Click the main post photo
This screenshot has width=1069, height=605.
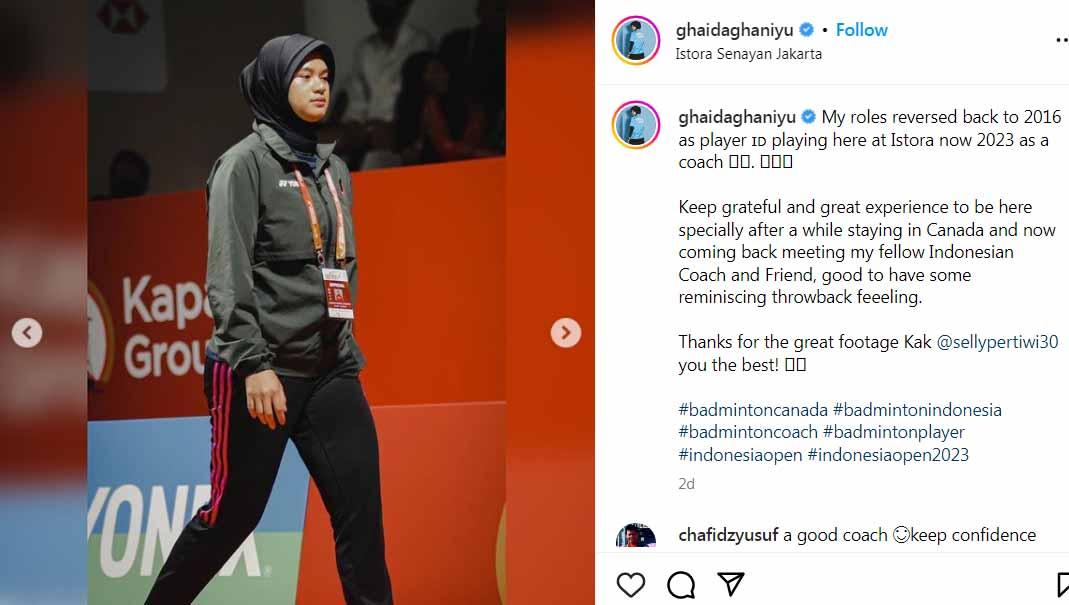(297, 302)
